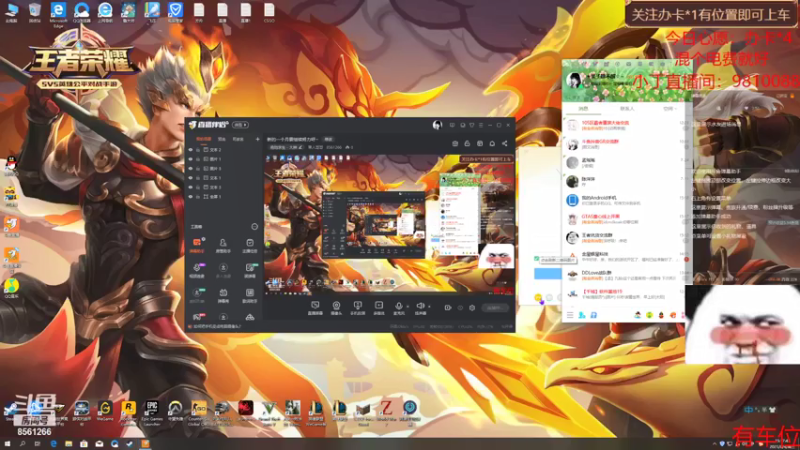Viewport: 800px width, 450px height.
Task: Expand speaker device dropdown arrow
Action: (x=429, y=306)
